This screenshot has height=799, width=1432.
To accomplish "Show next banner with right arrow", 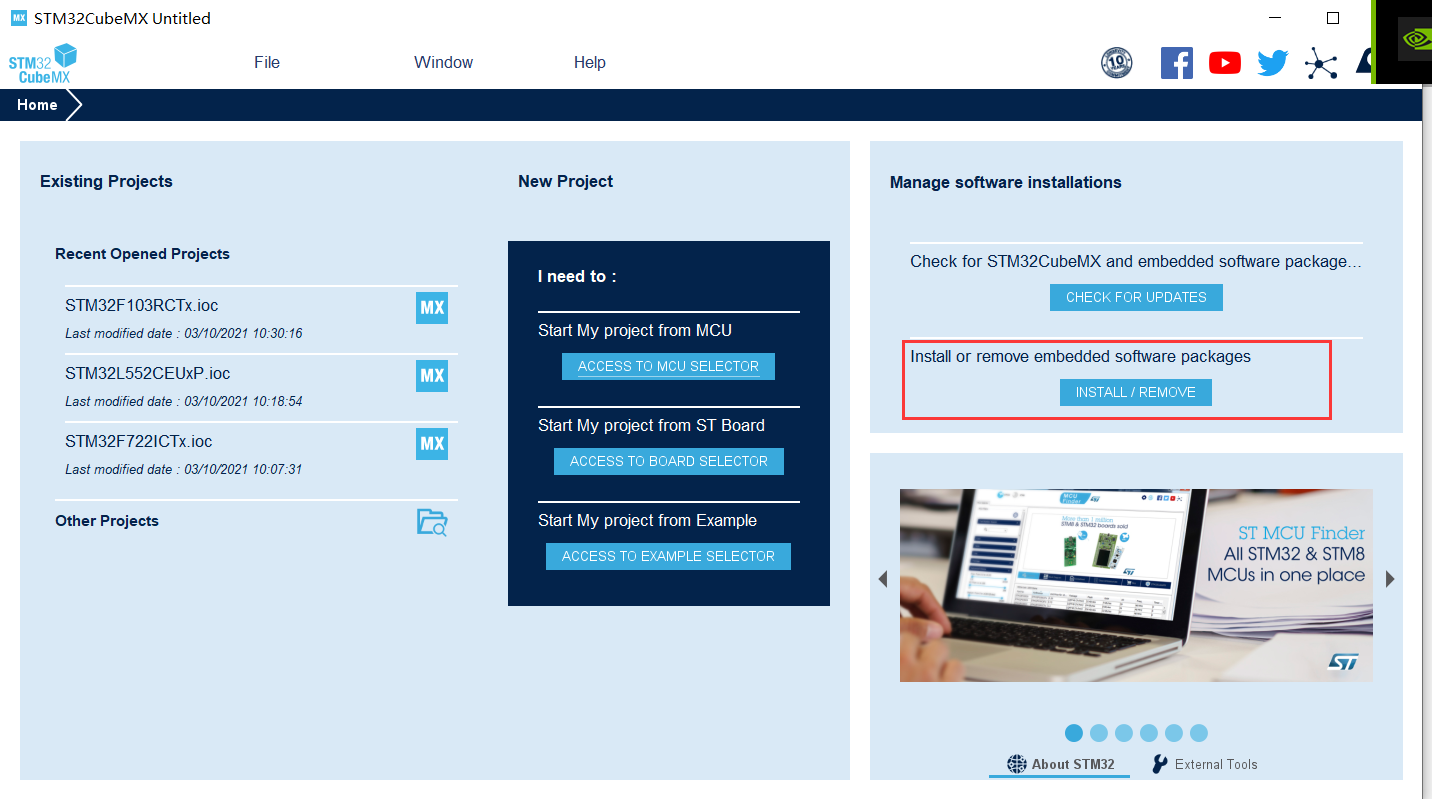I will click(x=1390, y=579).
